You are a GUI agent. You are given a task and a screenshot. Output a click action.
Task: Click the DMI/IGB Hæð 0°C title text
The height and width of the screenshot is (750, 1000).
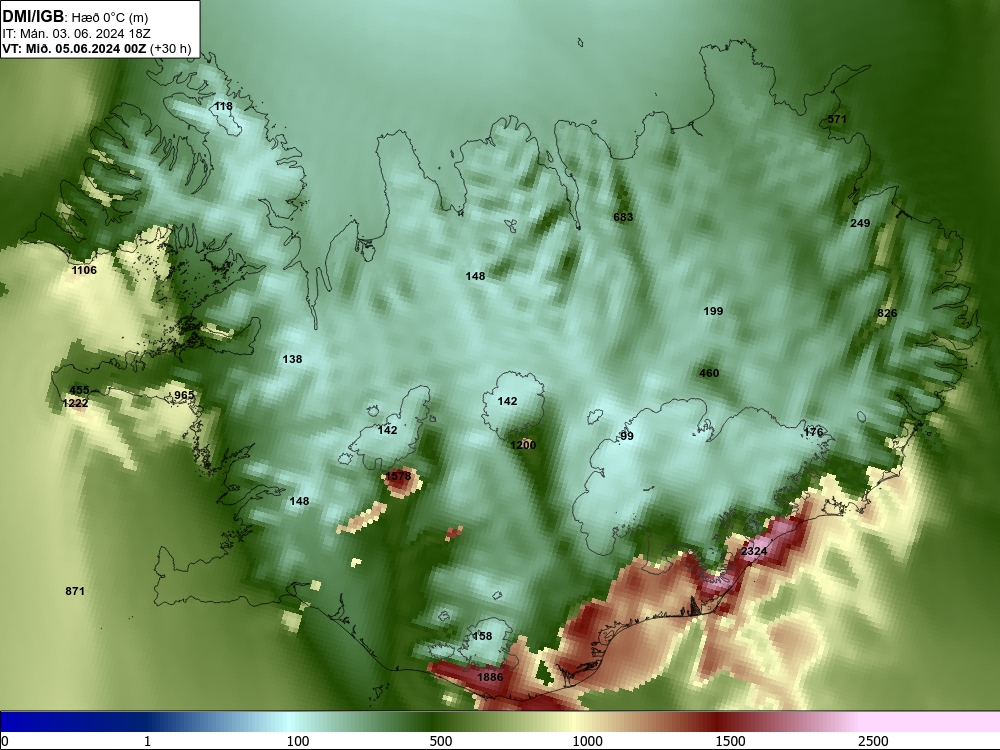tap(75, 17)
